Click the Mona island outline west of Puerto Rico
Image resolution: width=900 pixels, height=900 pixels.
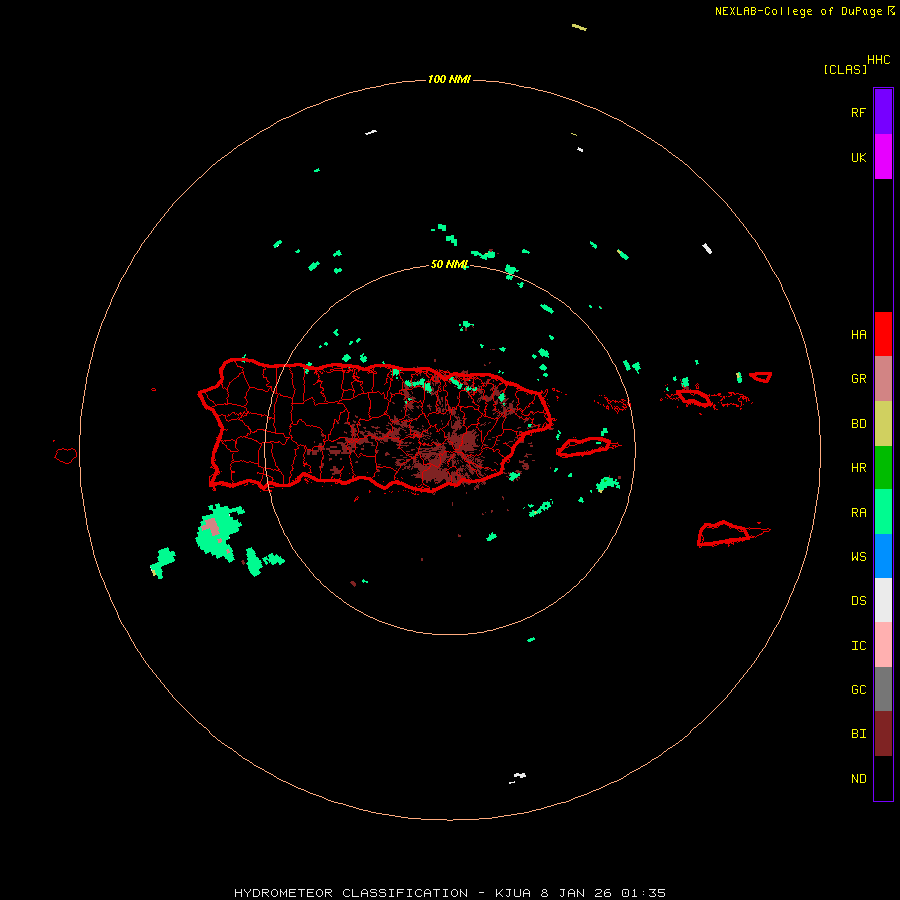coord(65,456)
